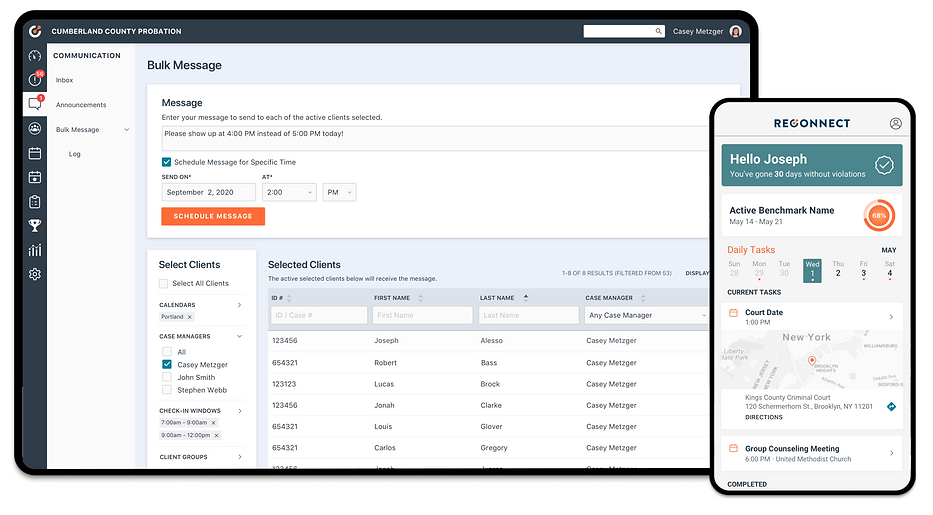Select the Communication chat icon in sidebar
Screen dimensions: 933x515
coord(35,103)
